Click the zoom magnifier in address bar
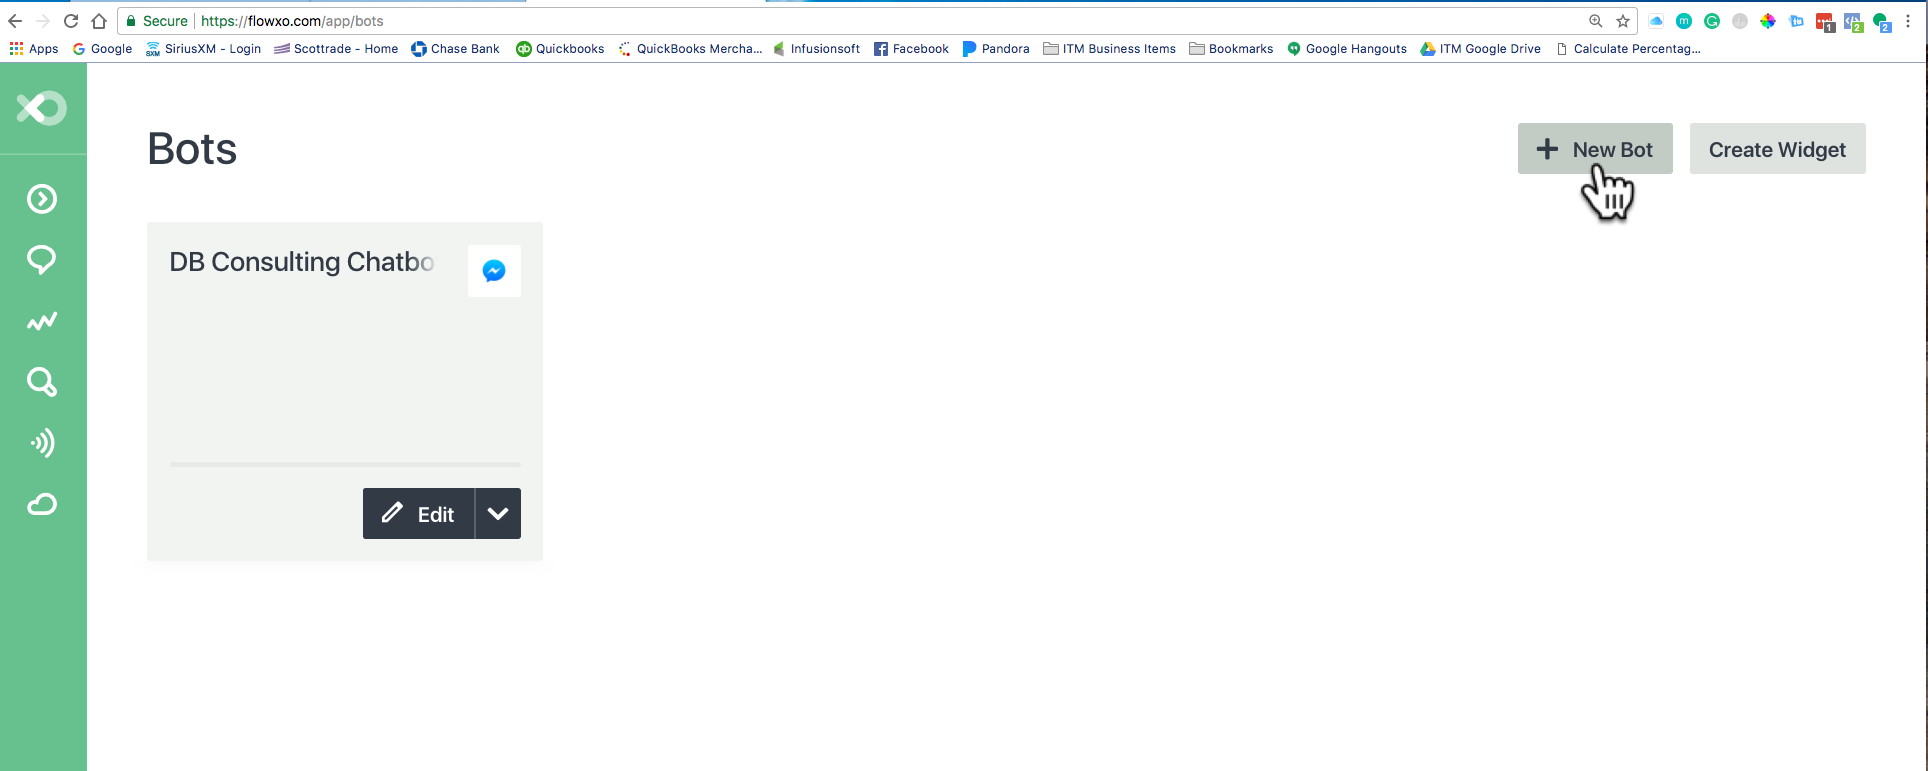 click(1596, 21)
